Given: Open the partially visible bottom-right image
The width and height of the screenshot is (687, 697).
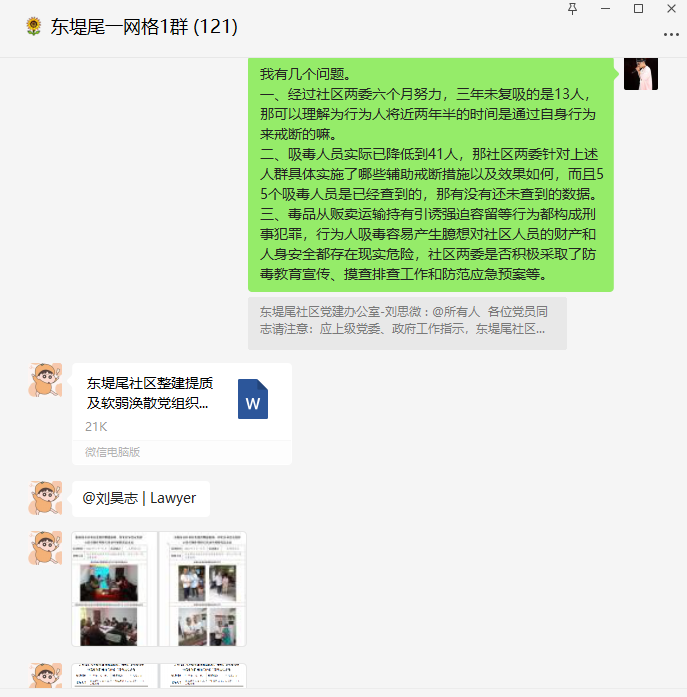Looking at the screenshot, I should [x=203, y=676].
